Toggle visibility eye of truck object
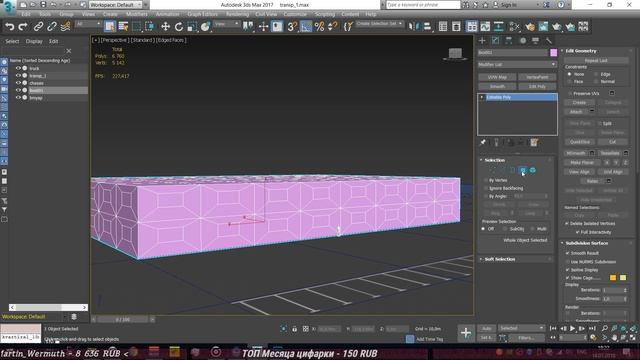The width and height of the screenshot is (640, 360). (18, 68)
